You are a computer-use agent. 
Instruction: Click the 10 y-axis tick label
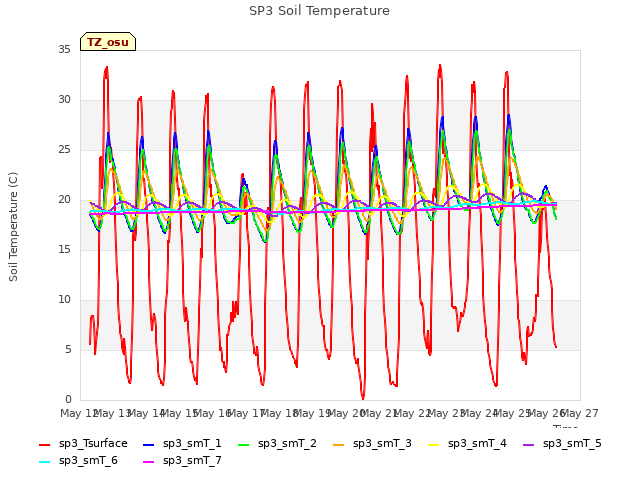pos(64,300)
